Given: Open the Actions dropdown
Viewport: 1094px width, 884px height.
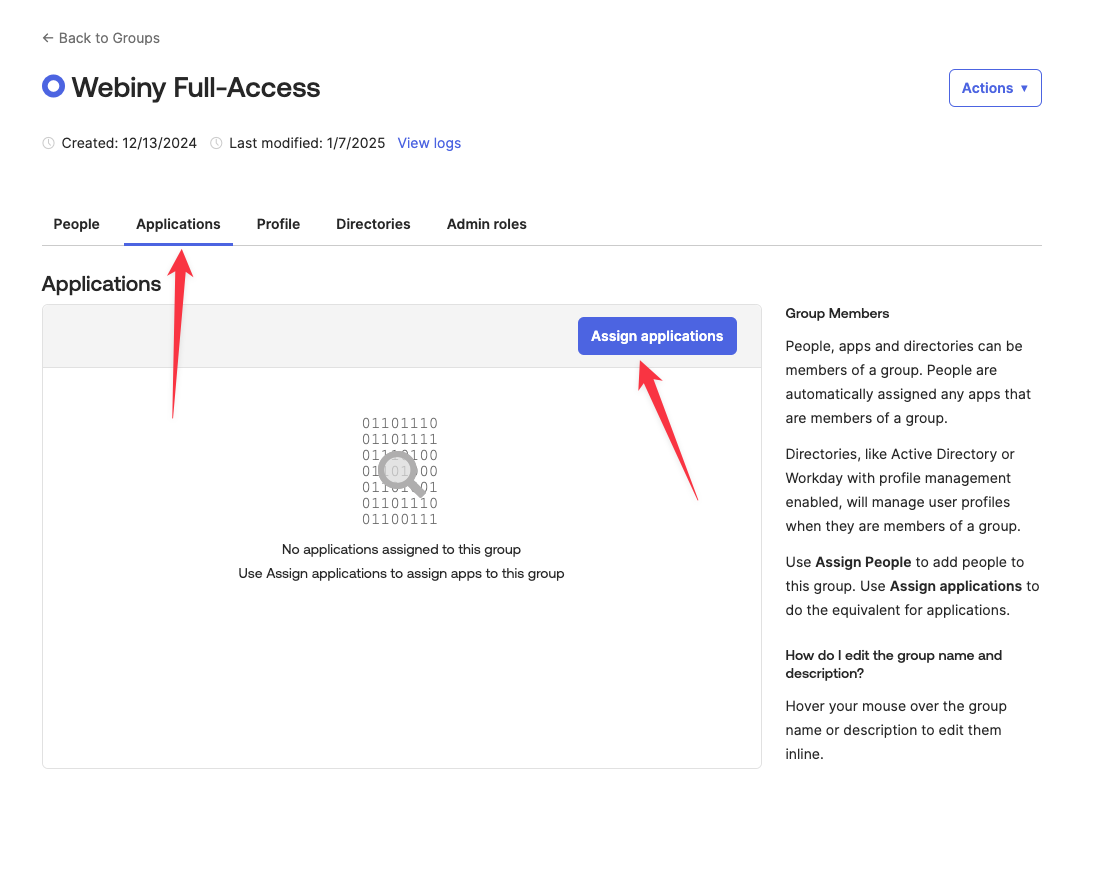Looking at the screenshot, I should pyautogui.click(x=994, y=88).
